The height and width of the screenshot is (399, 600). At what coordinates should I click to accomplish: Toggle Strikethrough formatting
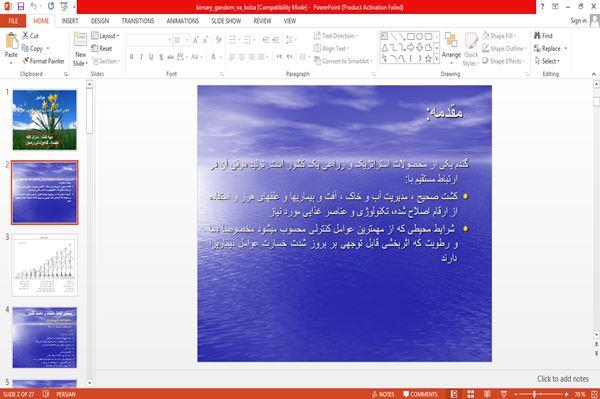(170, 57)
